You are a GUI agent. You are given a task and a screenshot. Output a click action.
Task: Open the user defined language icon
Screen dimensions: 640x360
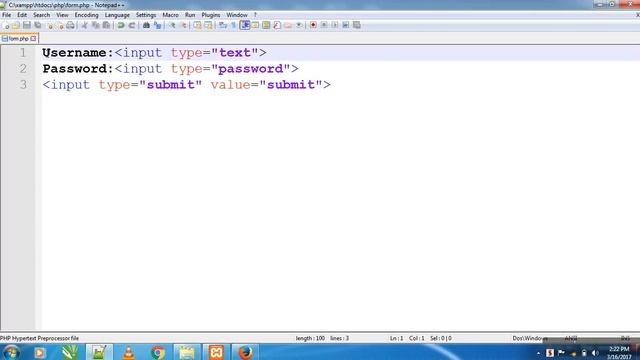(256, 25)
